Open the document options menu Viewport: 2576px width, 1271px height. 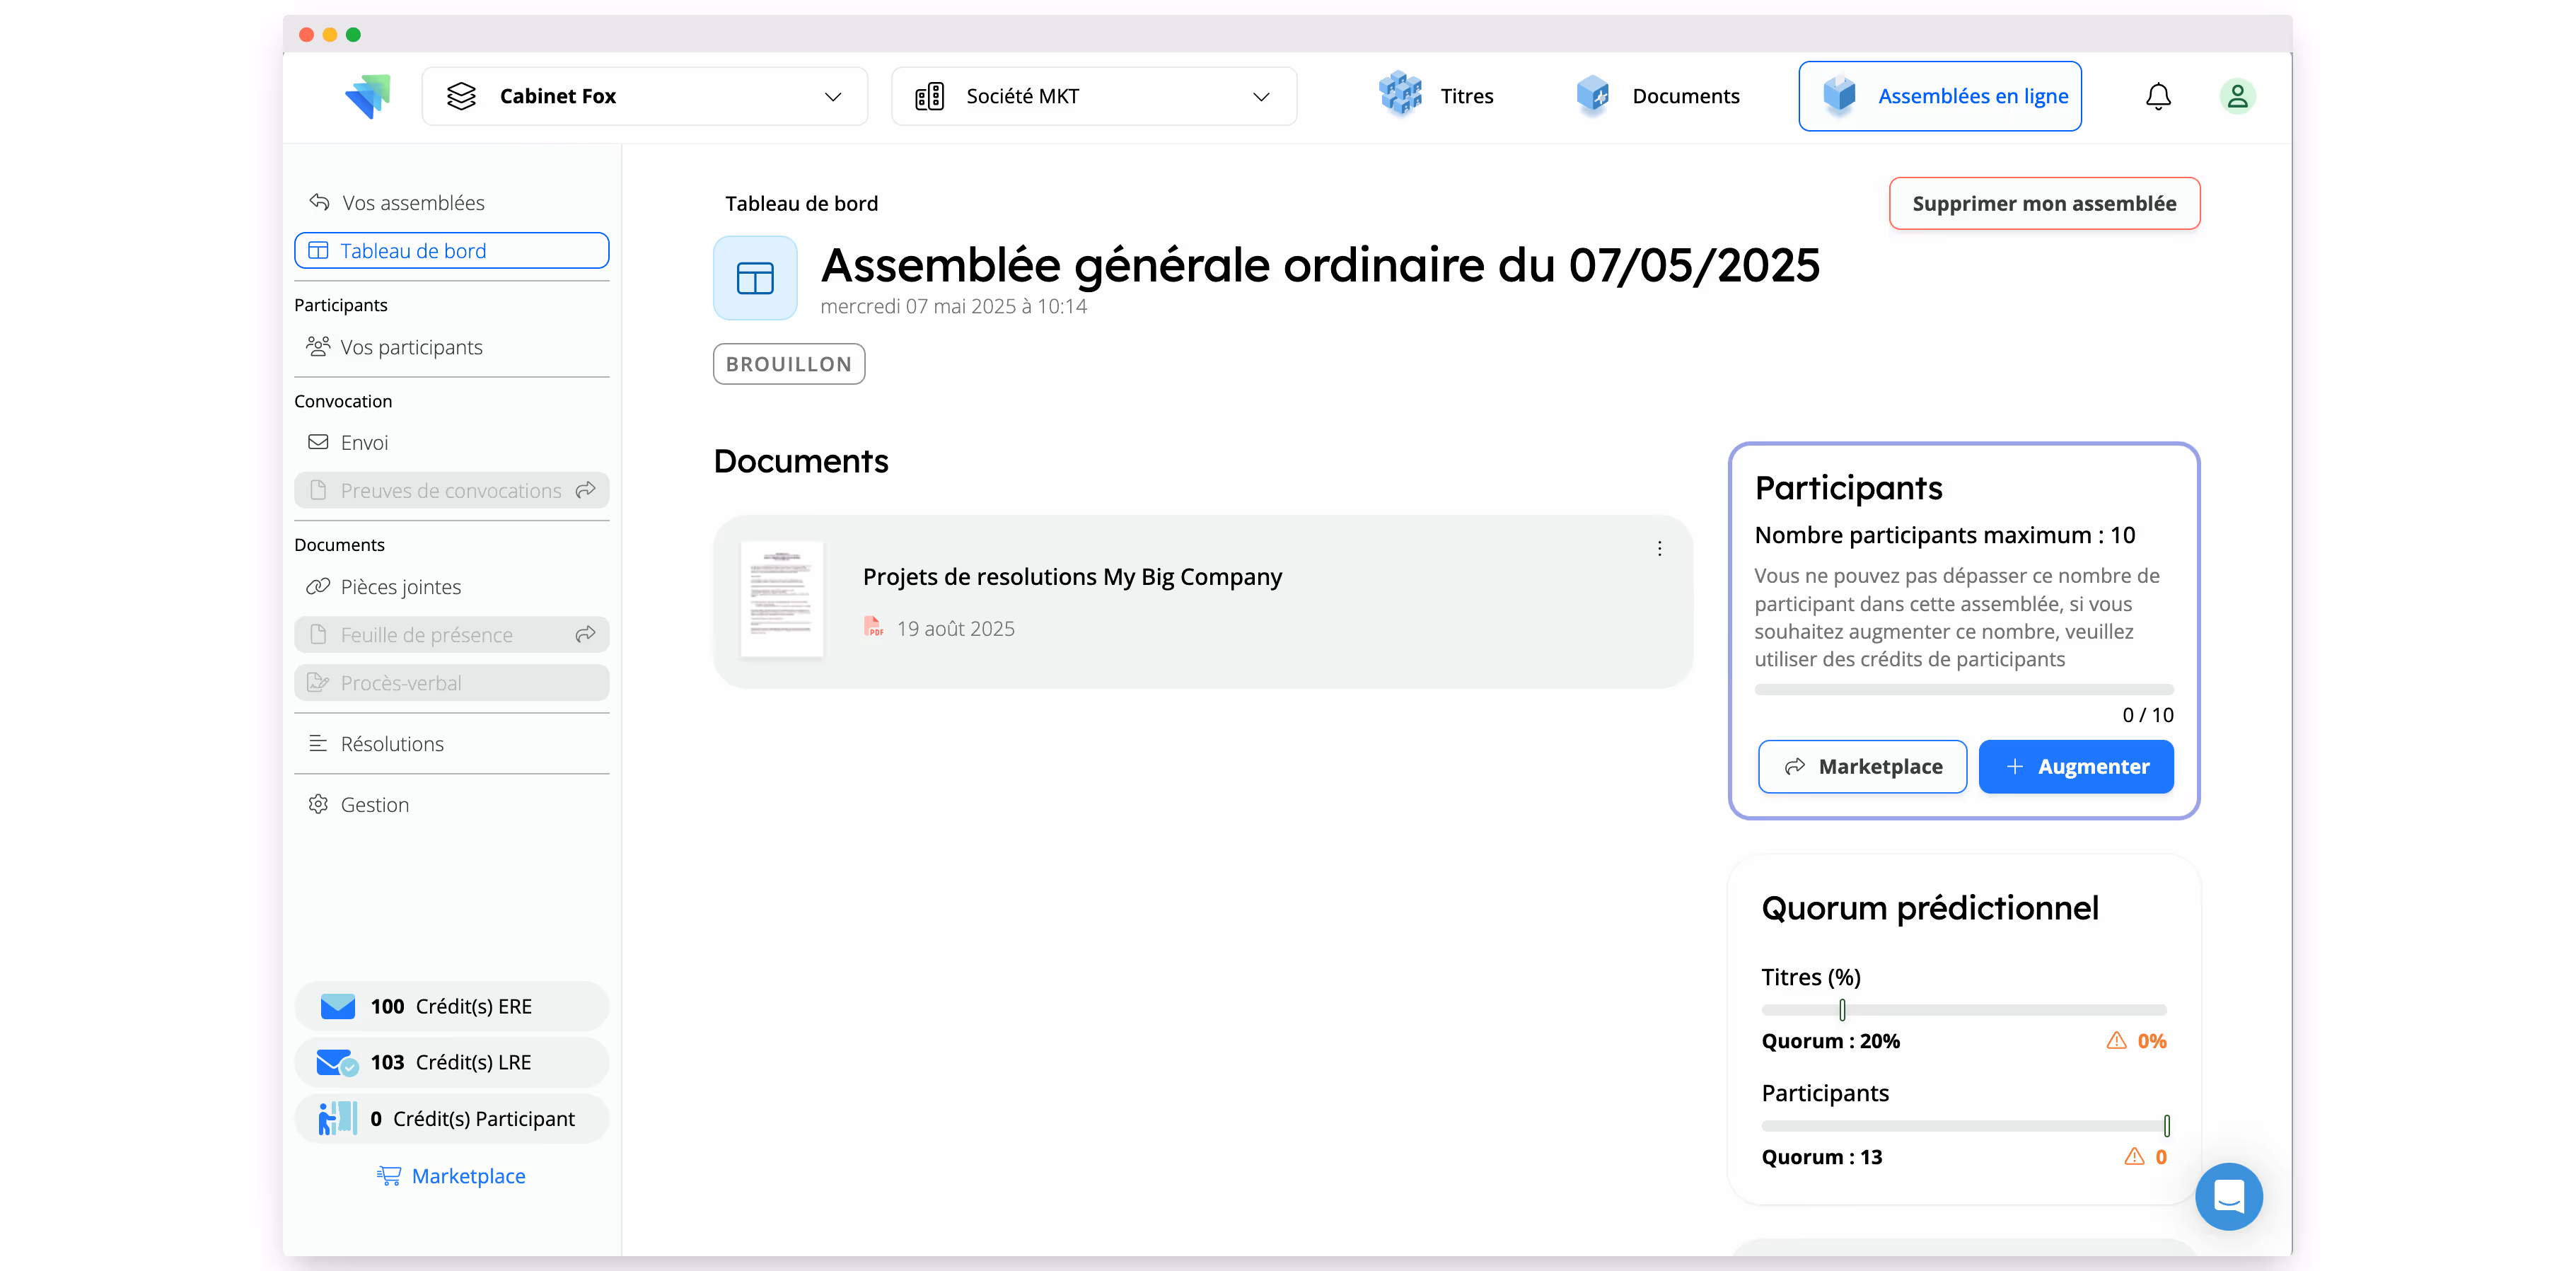pos(1659,548)
